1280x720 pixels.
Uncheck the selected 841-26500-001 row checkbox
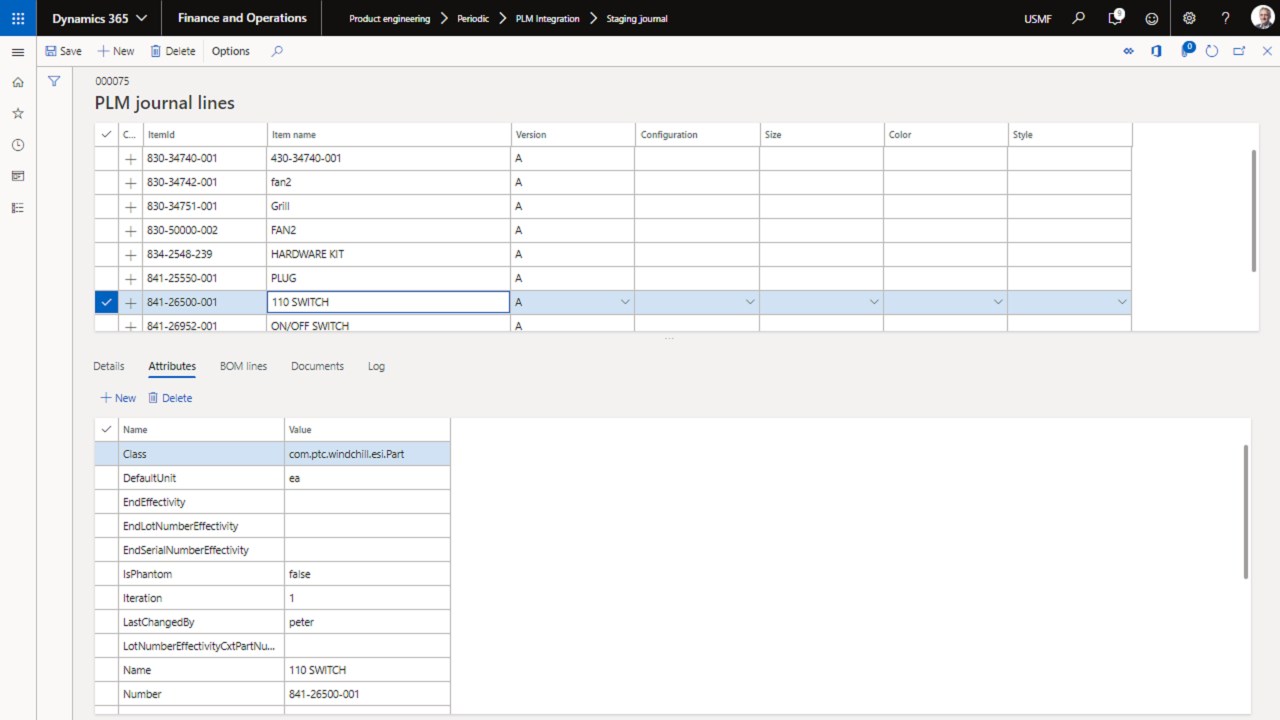pos(106,302)
